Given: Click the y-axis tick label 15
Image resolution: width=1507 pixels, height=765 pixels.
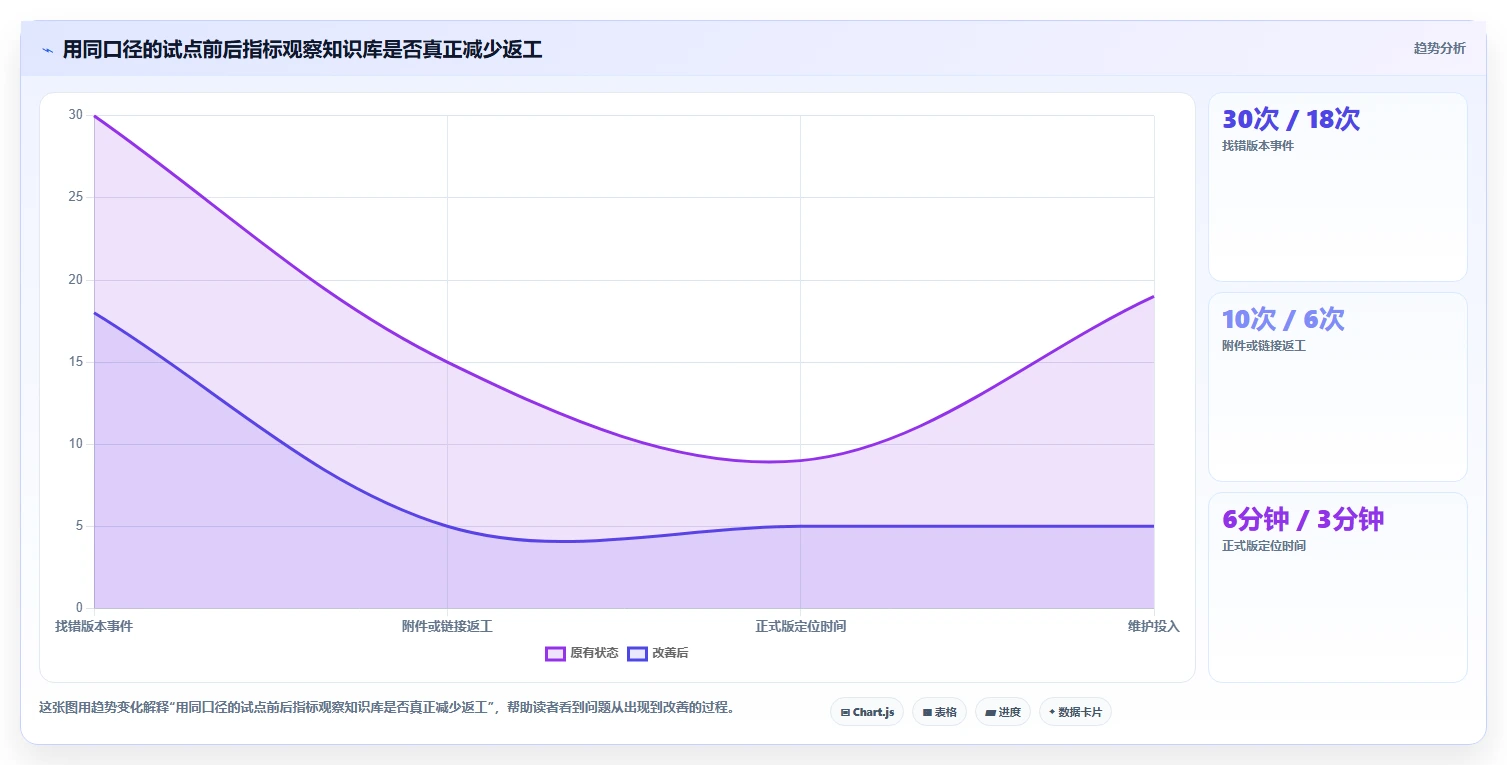Looking at the screenshot, I should pyautogui.click(x=76, y=361).
